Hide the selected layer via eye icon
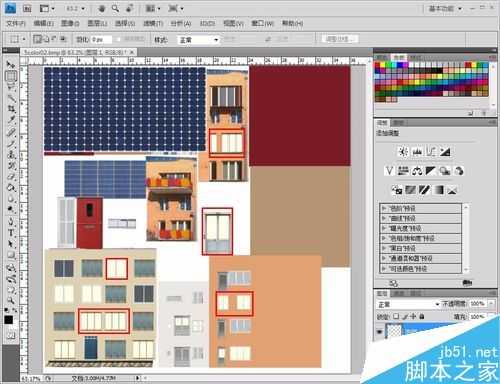Viewport: 500px width, 384px height. [380, 332]
